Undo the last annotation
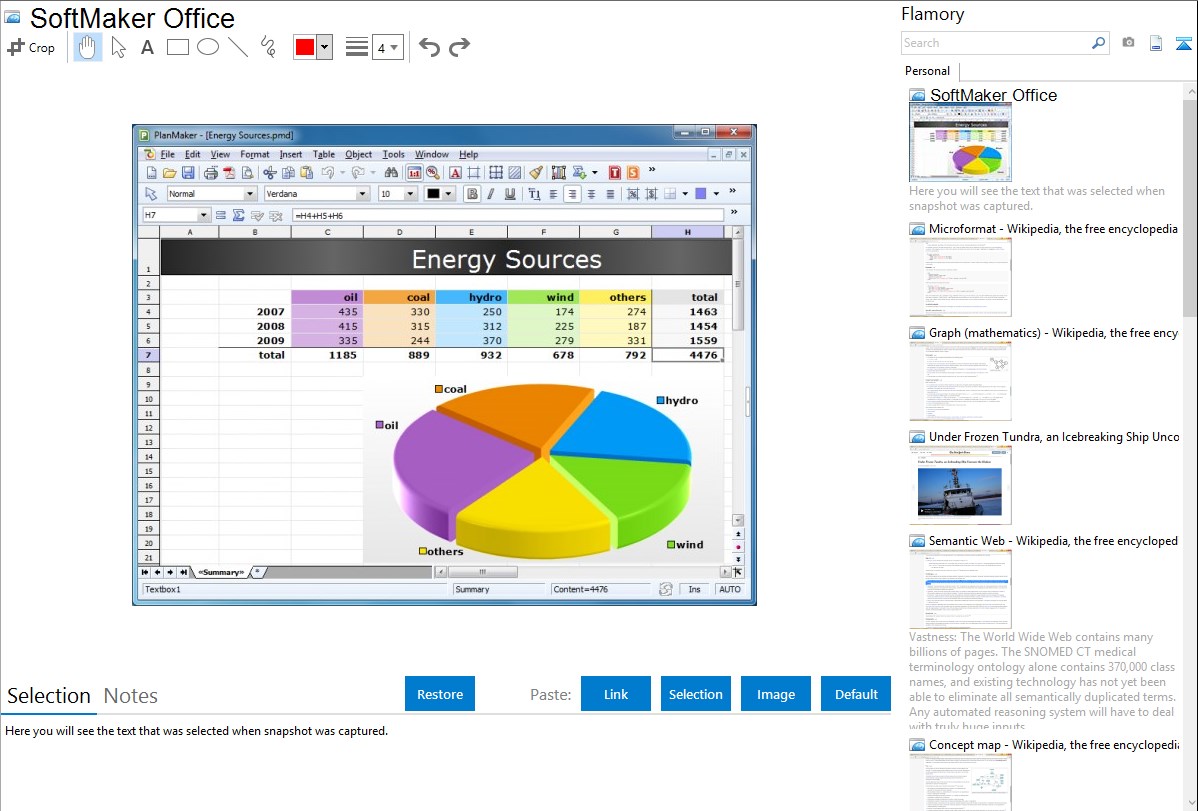Viewport: 1198px width, 811px height. tap(429, 47)
